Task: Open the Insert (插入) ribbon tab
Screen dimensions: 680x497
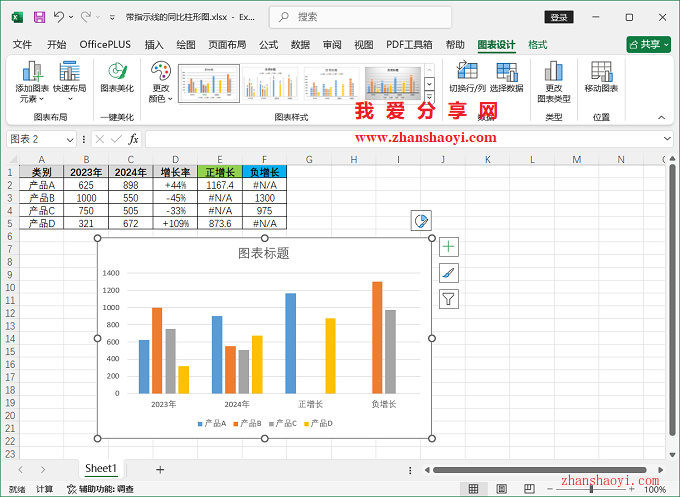Action: coord(154,45)
